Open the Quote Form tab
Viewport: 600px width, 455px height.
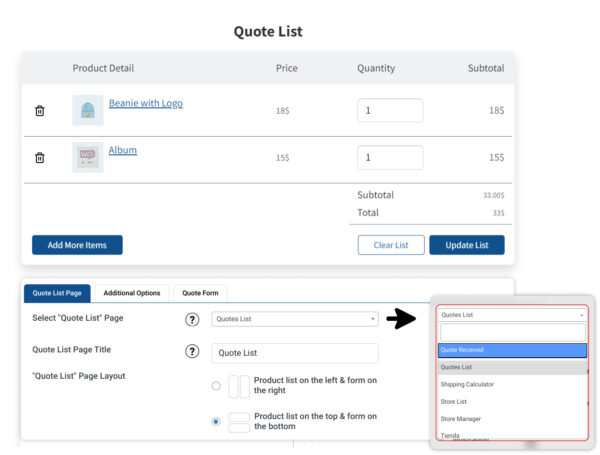(201, 294)
